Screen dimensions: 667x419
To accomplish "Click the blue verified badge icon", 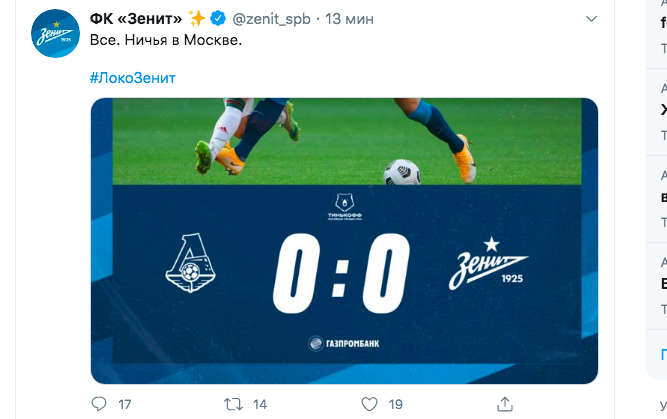I will click(218, 19).
